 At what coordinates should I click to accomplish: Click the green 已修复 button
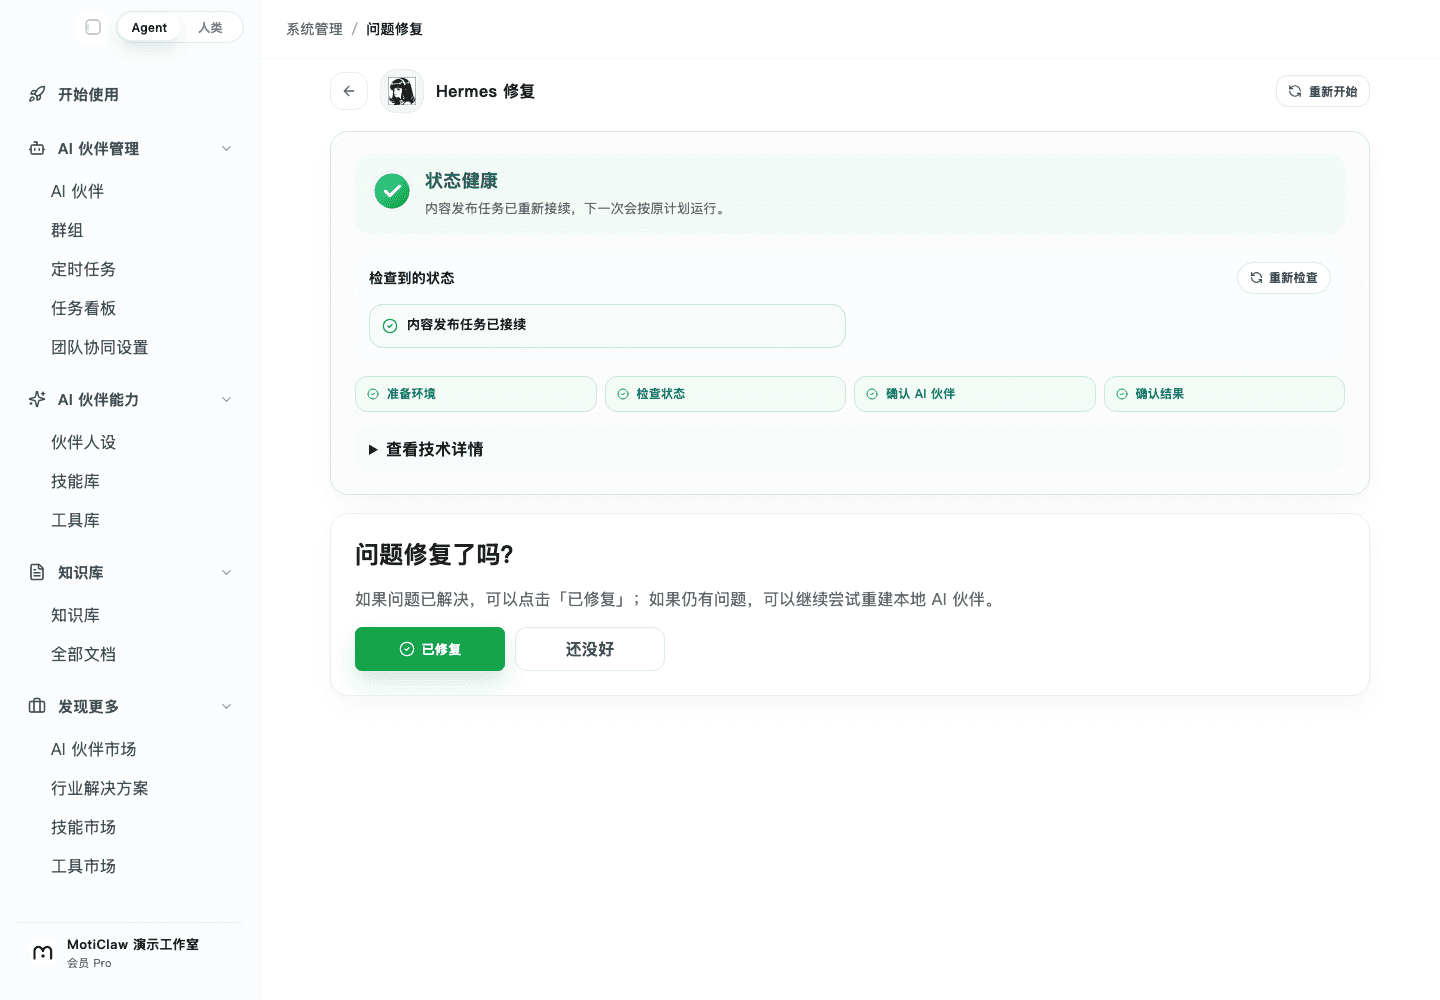point(430,649)
